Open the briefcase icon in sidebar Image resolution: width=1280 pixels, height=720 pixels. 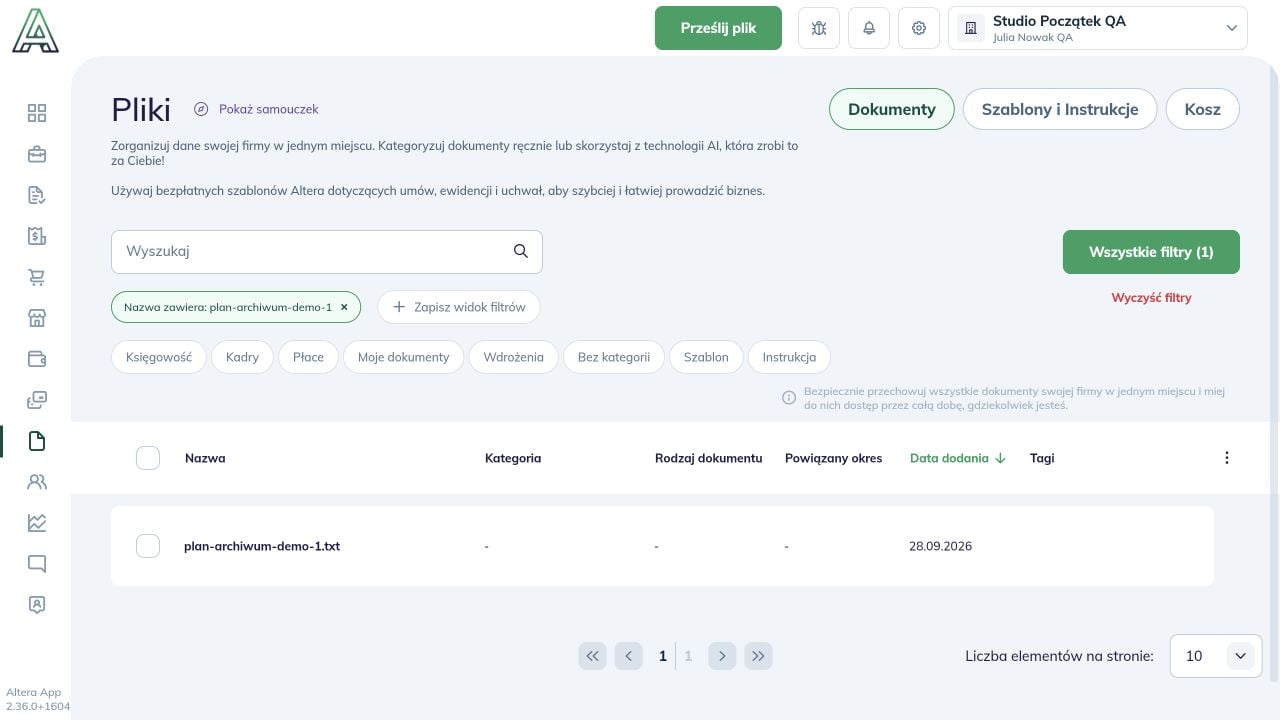pos(37,154)
